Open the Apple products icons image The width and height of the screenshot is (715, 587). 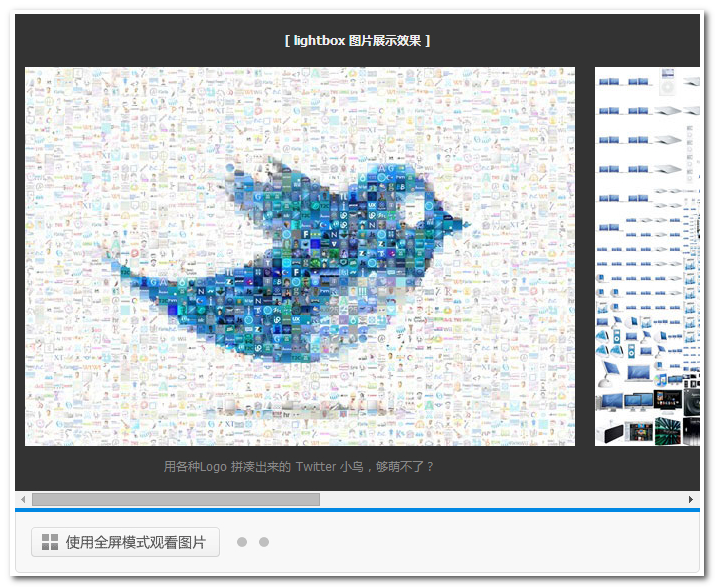pyautogui.click(x=647, y=256)
